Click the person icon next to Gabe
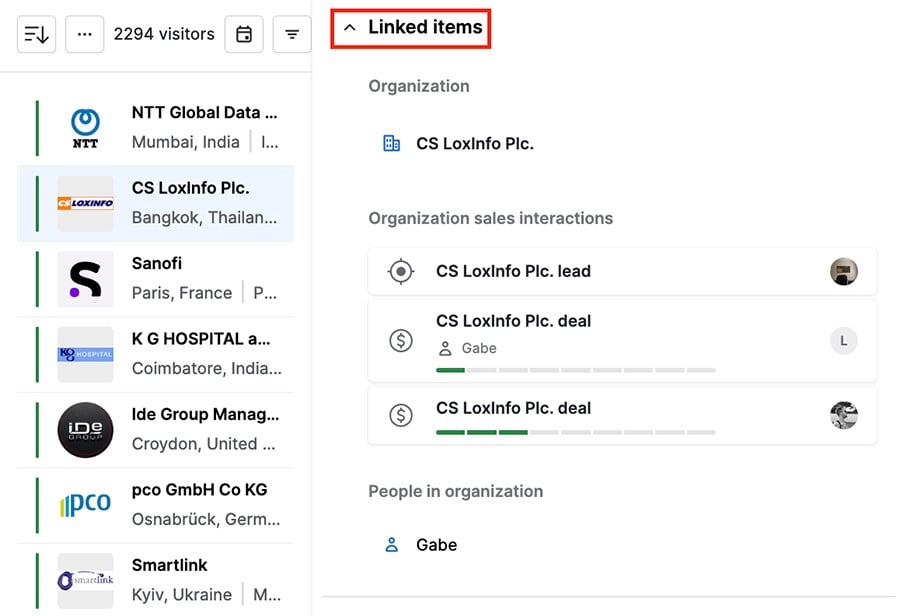 coord(444,348)
